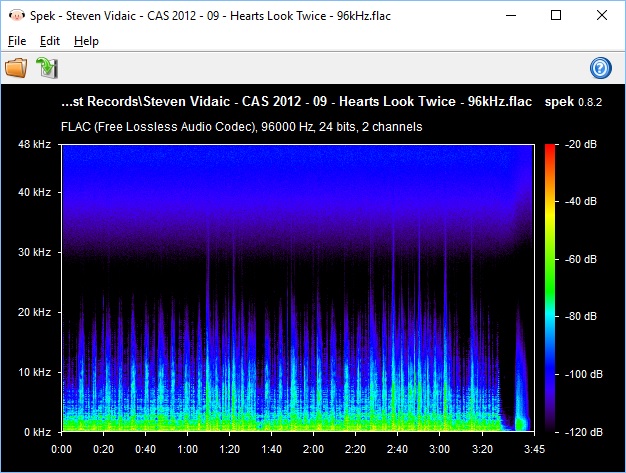Click the FLAC codec info line
This screenshot has height=473, width=626.
click(x=242, y=127)
